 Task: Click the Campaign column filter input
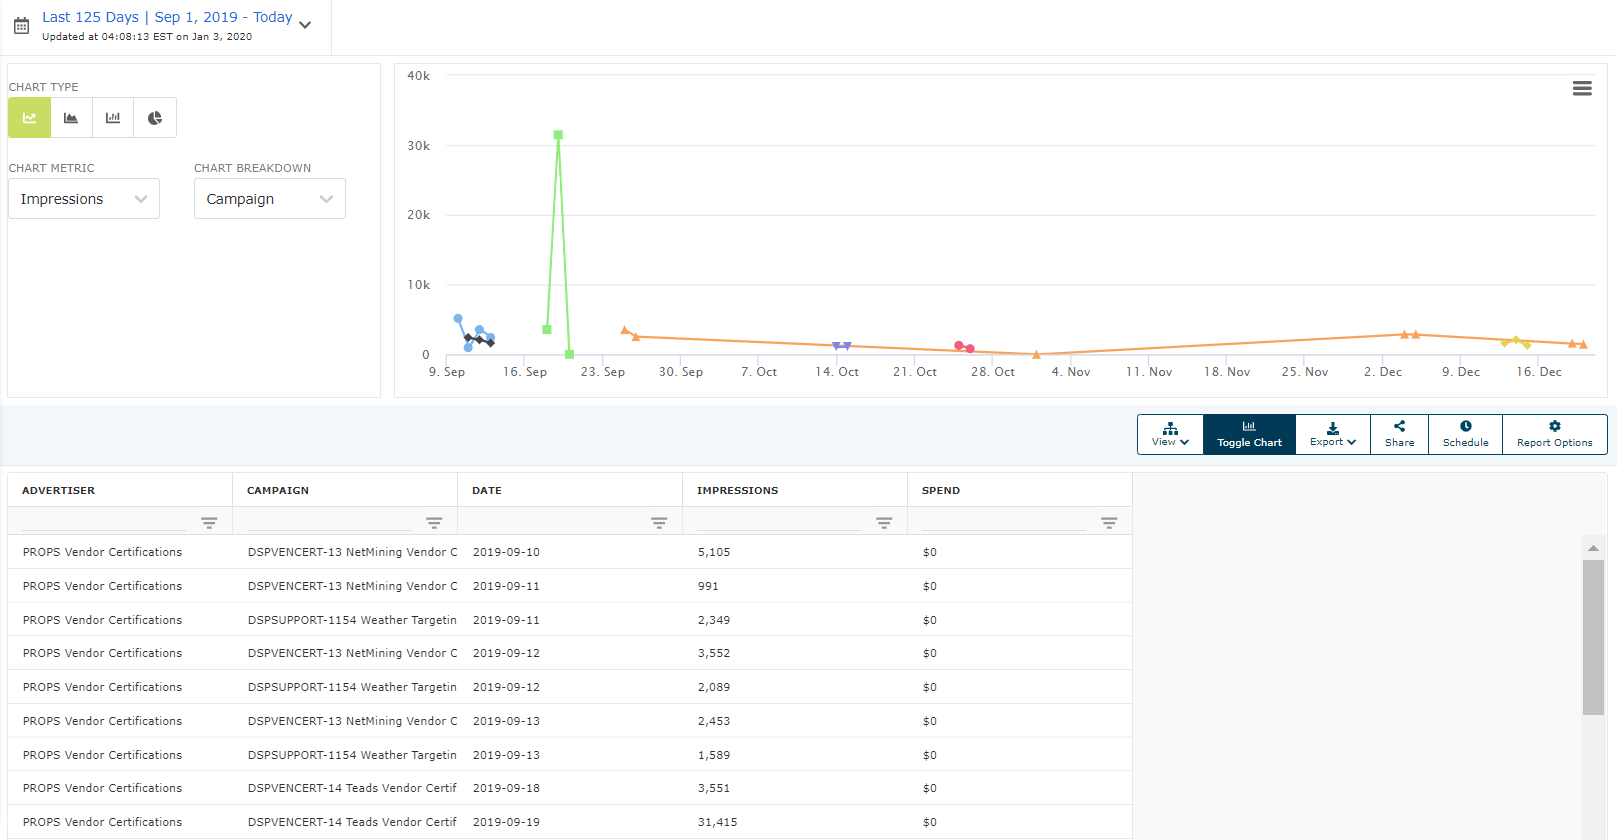point(328,521)
